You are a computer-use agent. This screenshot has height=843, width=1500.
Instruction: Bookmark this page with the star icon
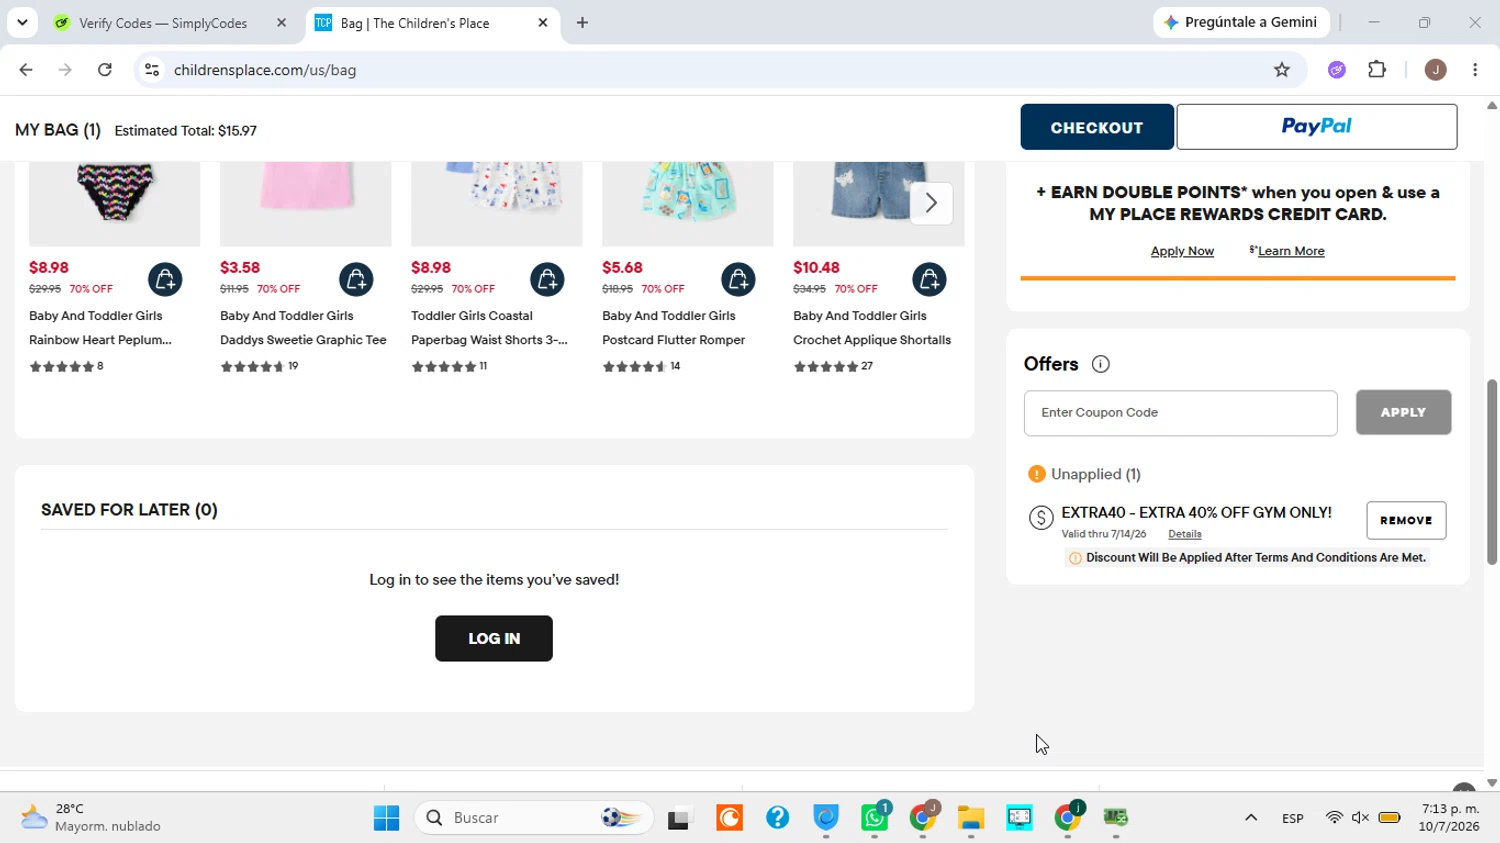point(1282,70)
